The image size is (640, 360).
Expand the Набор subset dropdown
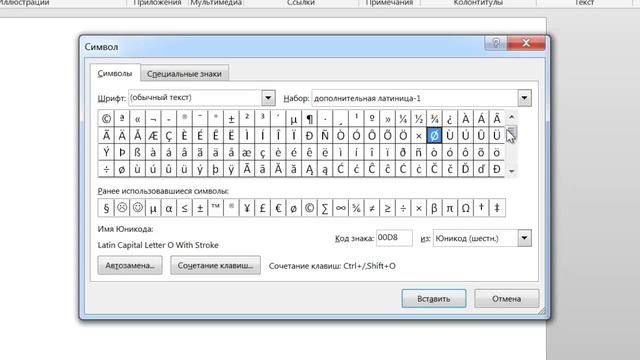tap(524, 98)
